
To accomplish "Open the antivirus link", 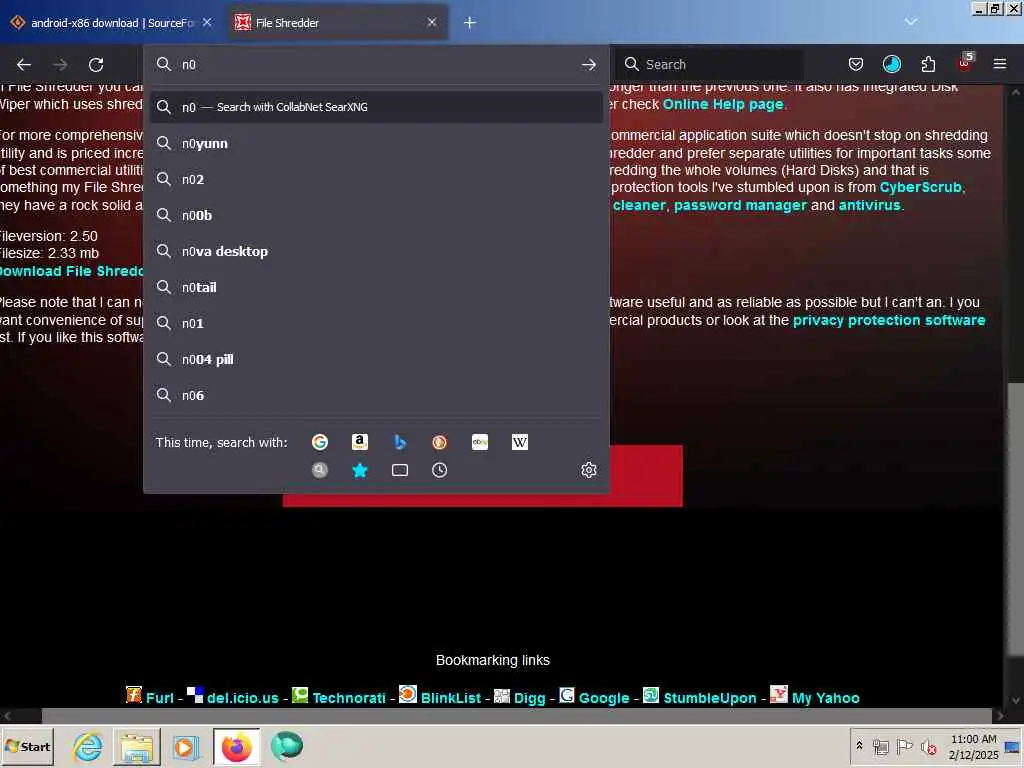I will 869,204.
